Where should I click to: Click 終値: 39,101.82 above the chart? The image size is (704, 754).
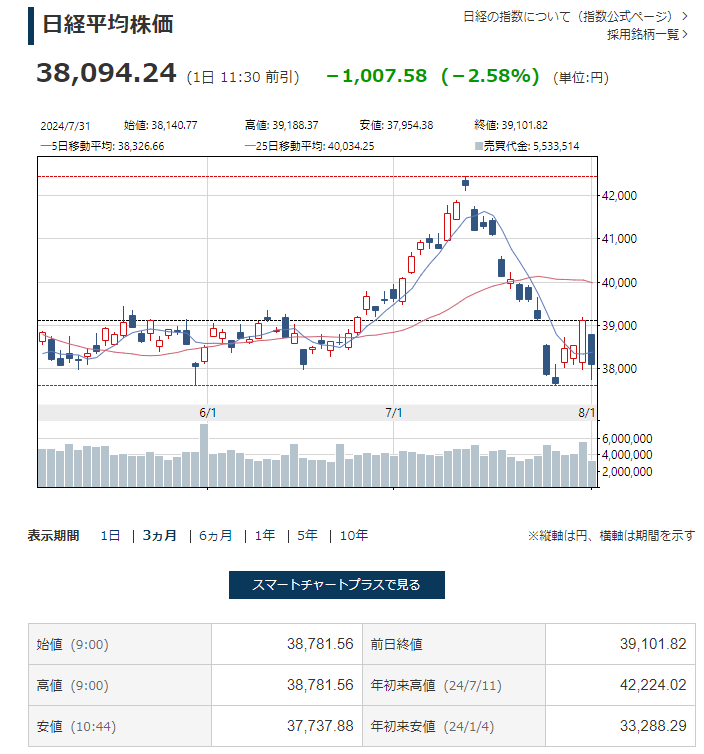tap(511, 126)
